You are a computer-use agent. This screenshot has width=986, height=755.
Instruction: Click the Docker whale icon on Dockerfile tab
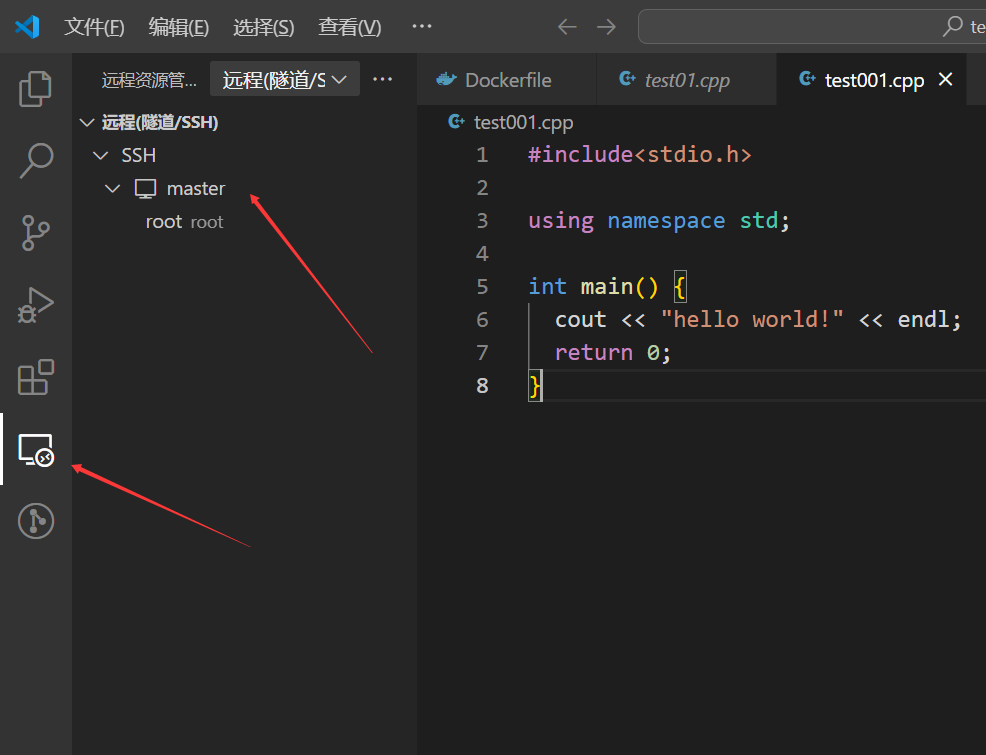pos(446,79)
